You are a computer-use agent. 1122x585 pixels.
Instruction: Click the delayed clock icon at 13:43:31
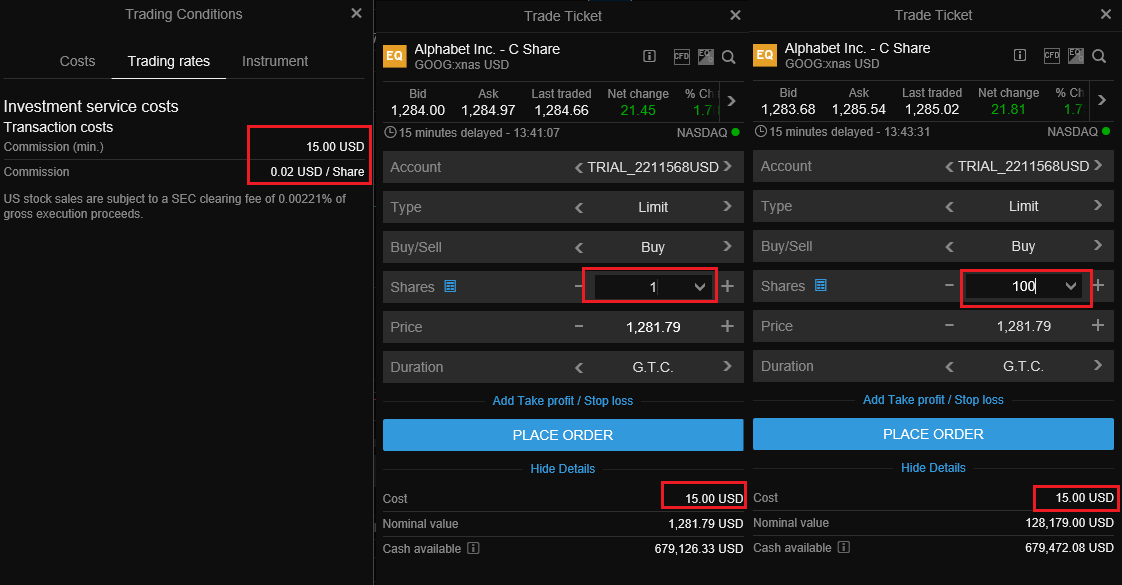click(x=761, y=132)
